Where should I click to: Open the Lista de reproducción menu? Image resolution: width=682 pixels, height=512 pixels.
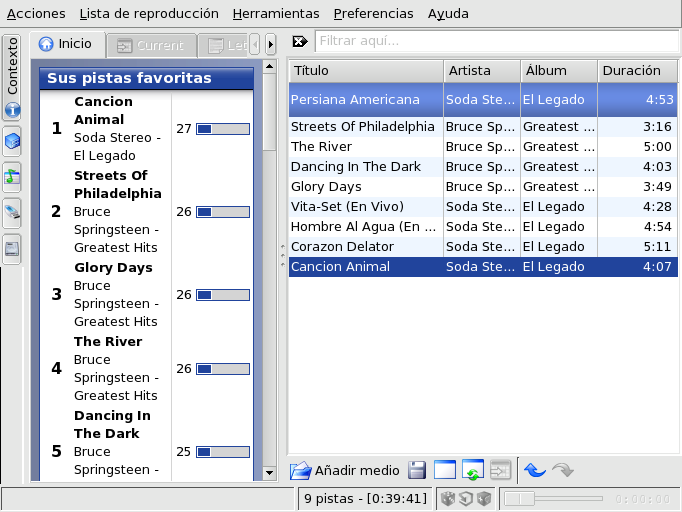pos(149,13)
